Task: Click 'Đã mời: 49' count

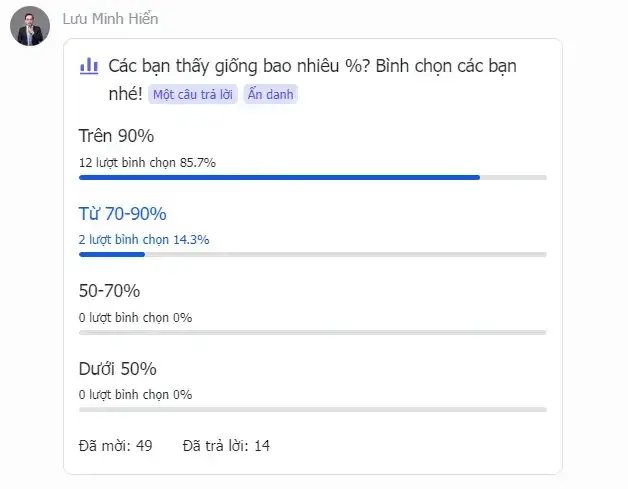Action: coord(115,446)
